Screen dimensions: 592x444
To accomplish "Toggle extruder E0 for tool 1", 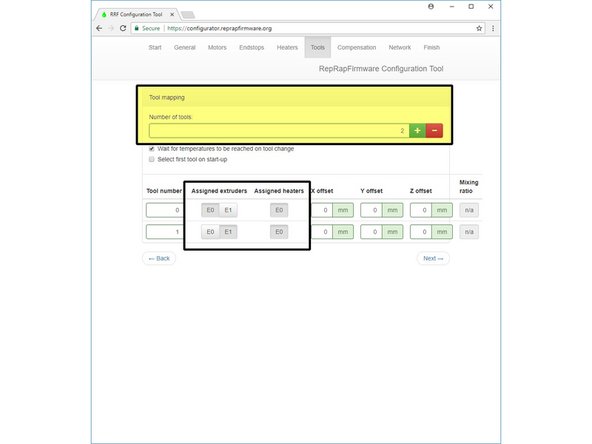I will click(210, 232).
